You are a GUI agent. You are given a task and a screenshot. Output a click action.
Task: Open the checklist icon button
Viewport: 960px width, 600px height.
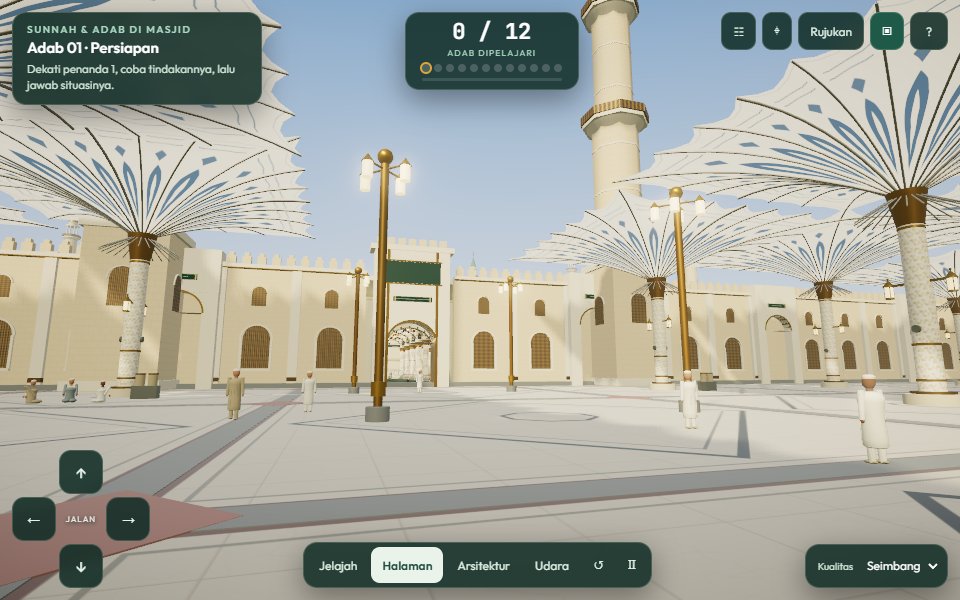pos(738,31)
